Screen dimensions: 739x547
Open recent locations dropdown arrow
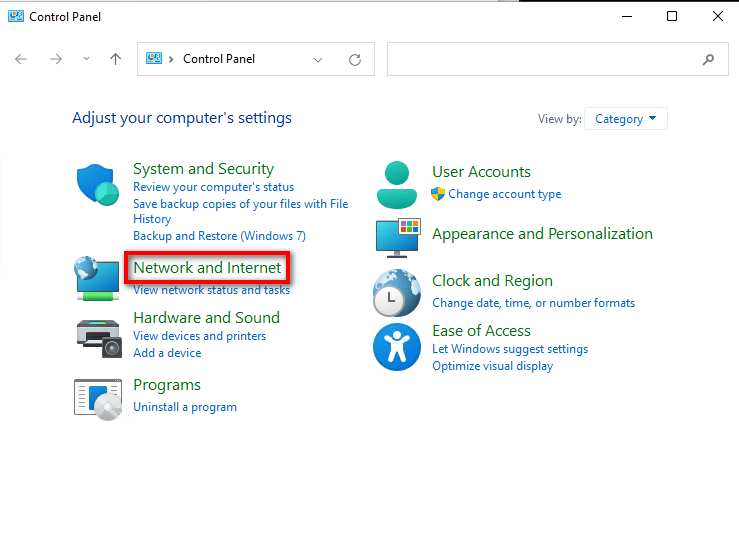click(x=86, y=60)
